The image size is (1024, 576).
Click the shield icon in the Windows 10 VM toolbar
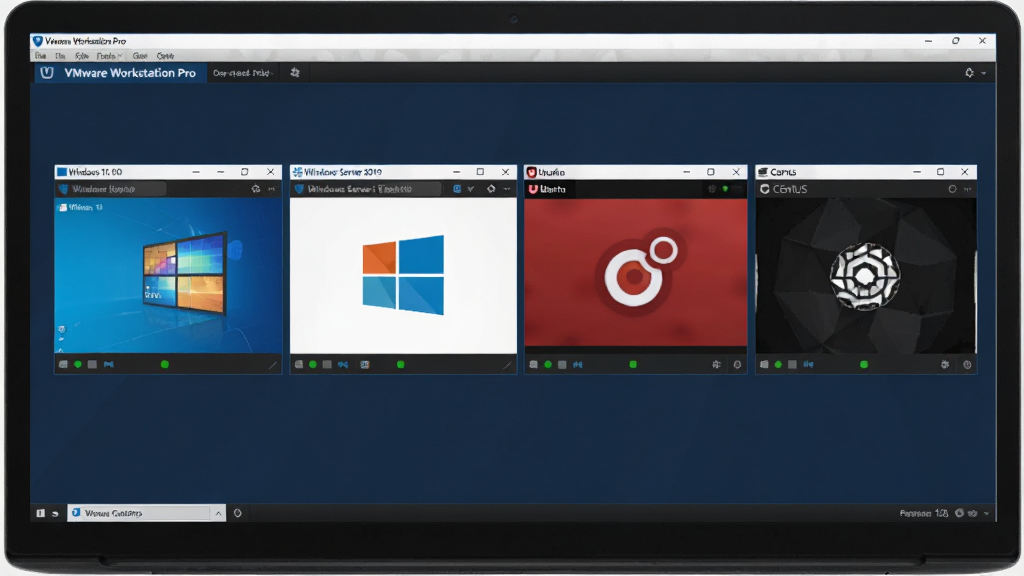click(x=63, y=189)
